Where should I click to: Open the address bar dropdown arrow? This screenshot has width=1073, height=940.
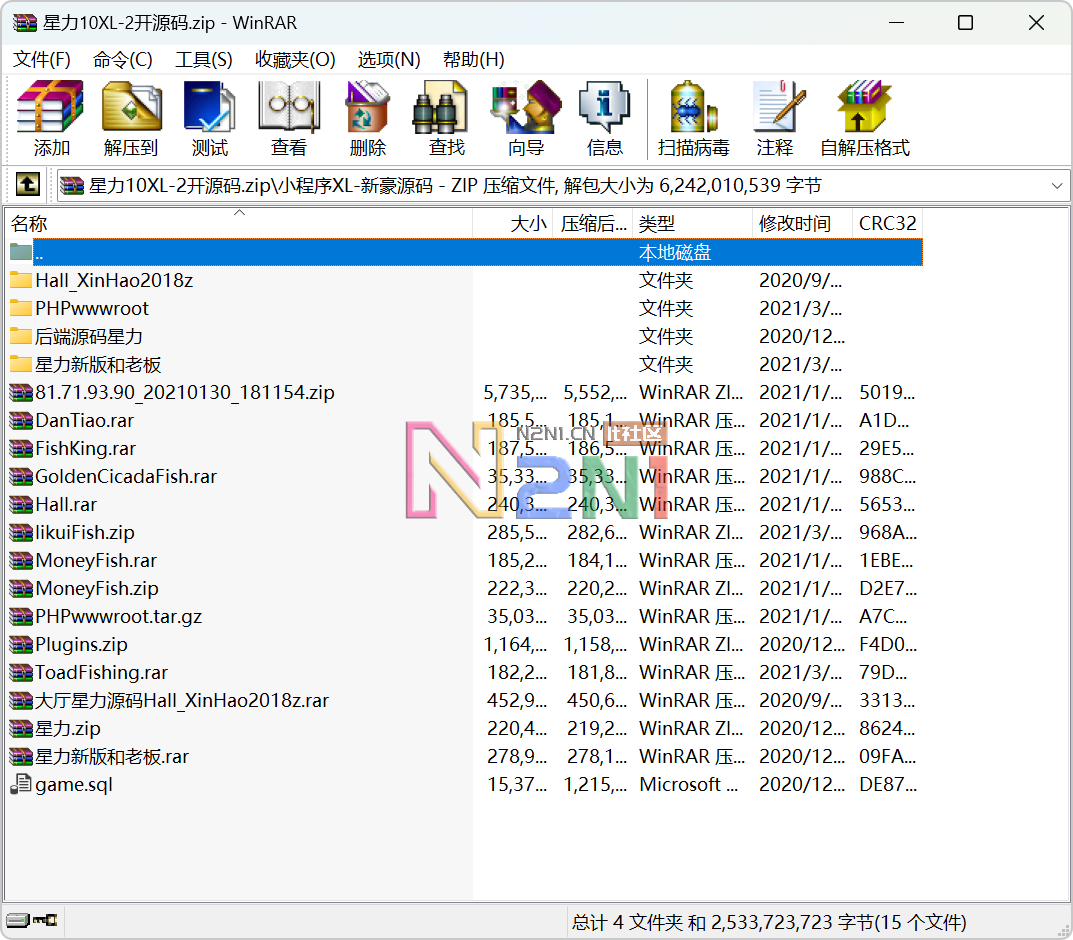[x=1057, y=185]
